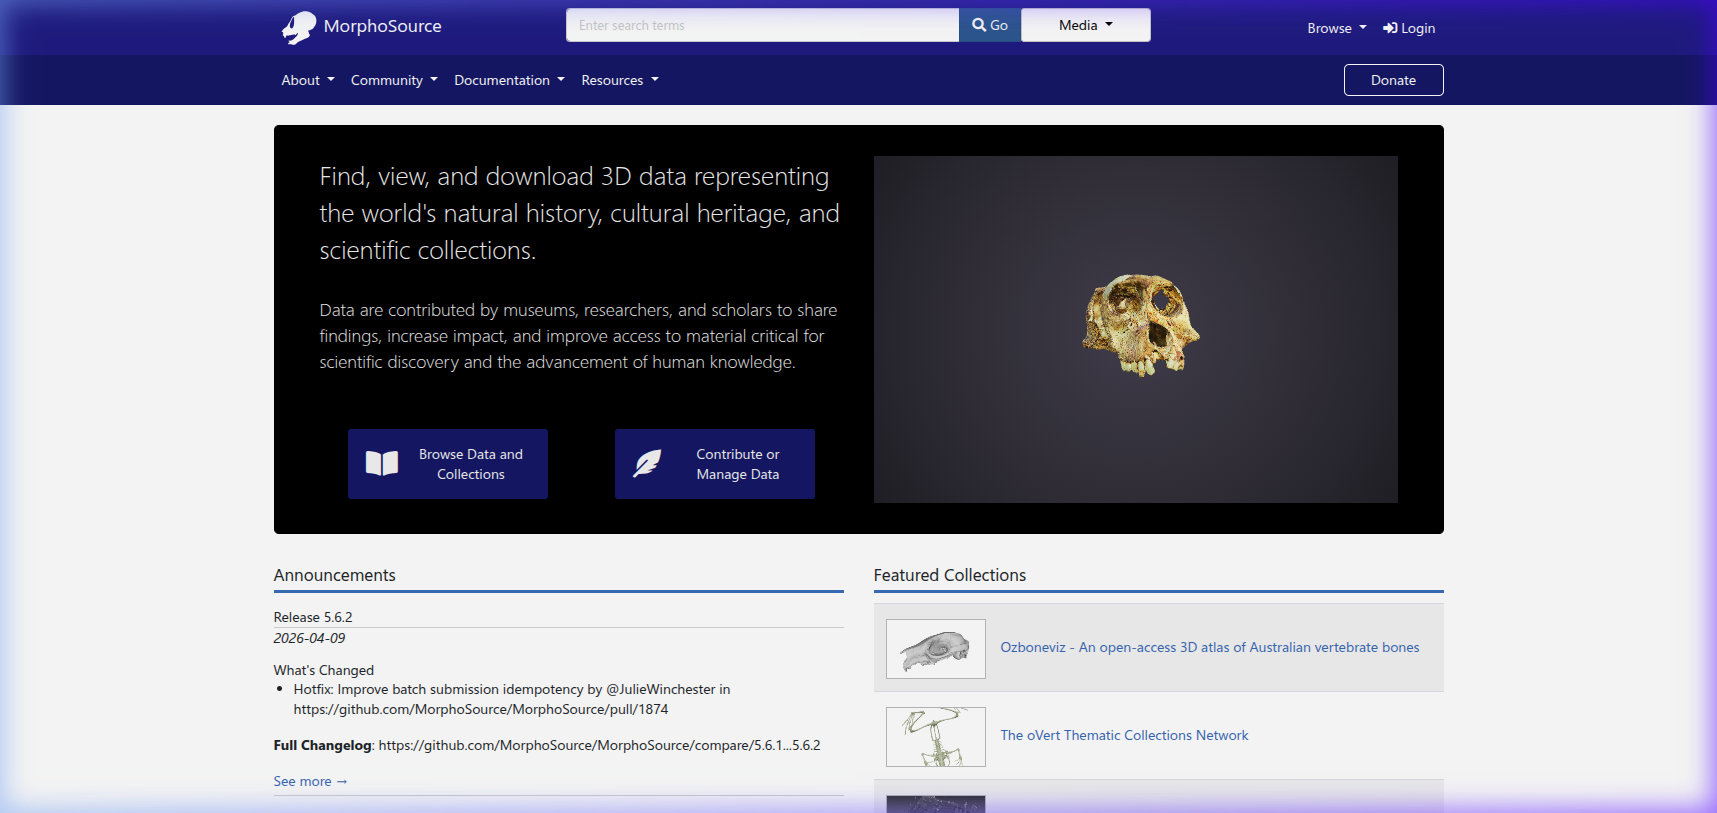Open Contribute or Manage Data
The height and width of the screenshot is (813, 1717).
click(x=714, y=464)
